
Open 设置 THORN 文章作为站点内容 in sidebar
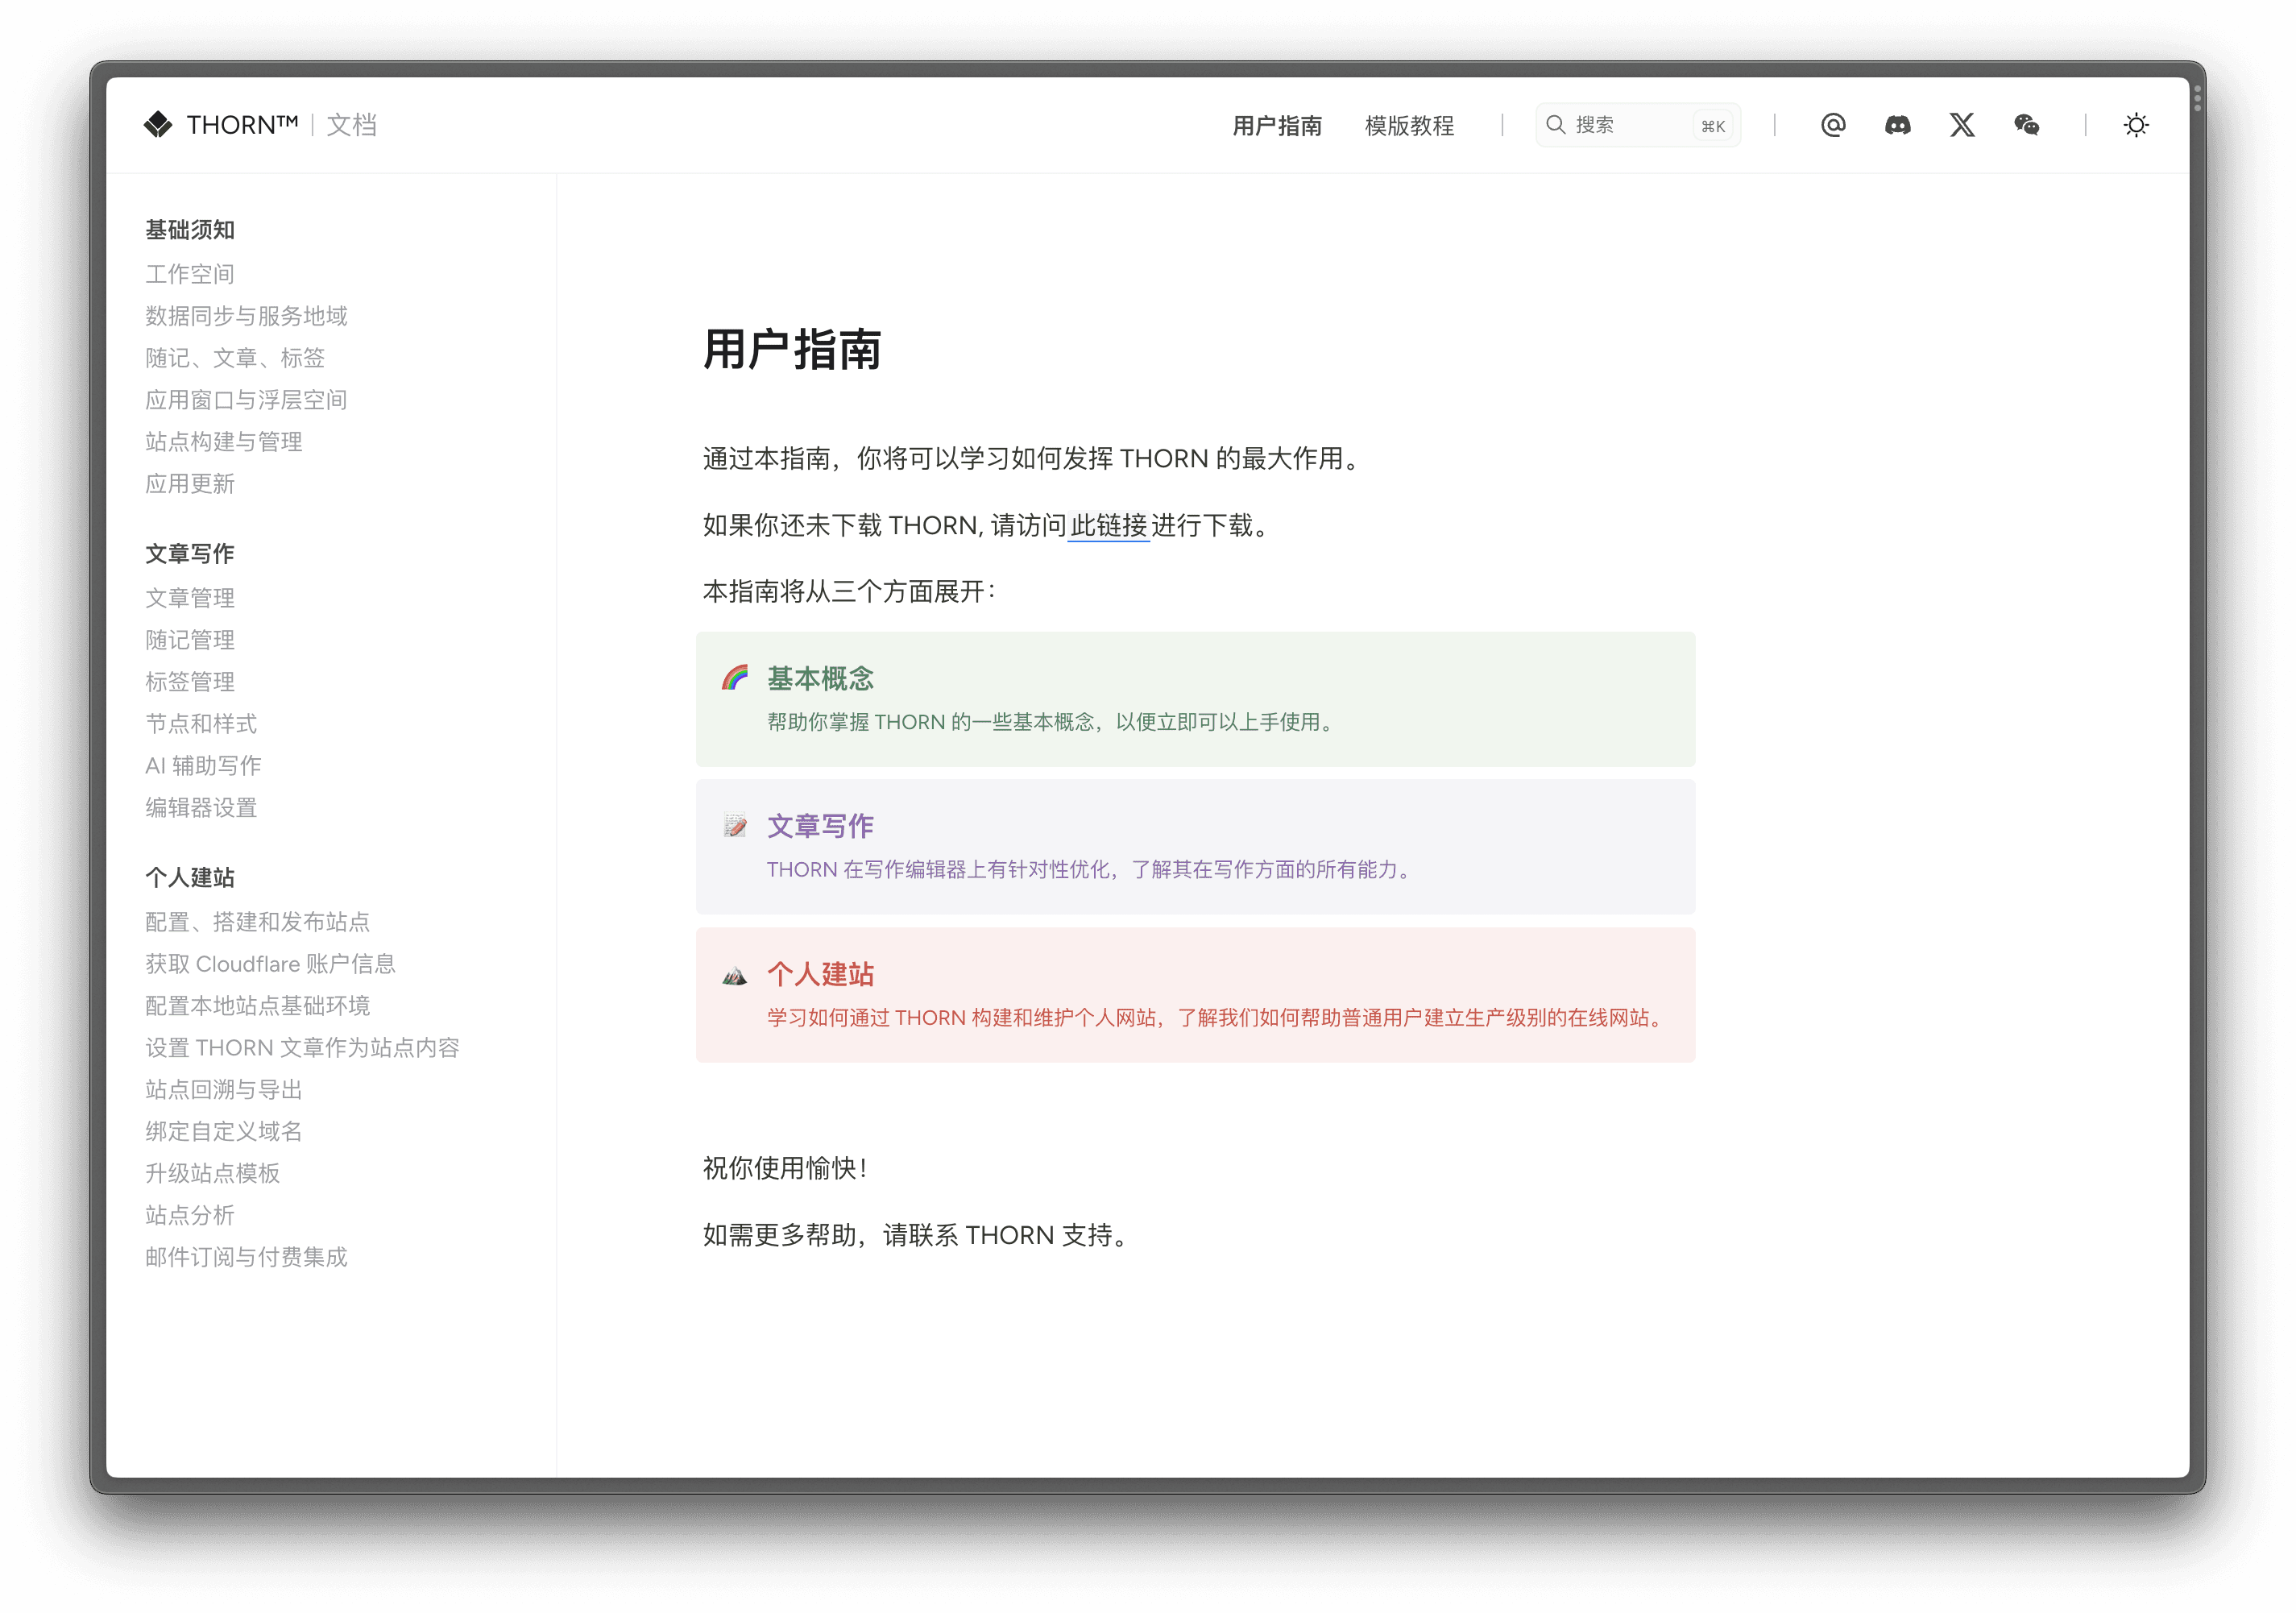pyautogui.click(x=302, y=1048)
